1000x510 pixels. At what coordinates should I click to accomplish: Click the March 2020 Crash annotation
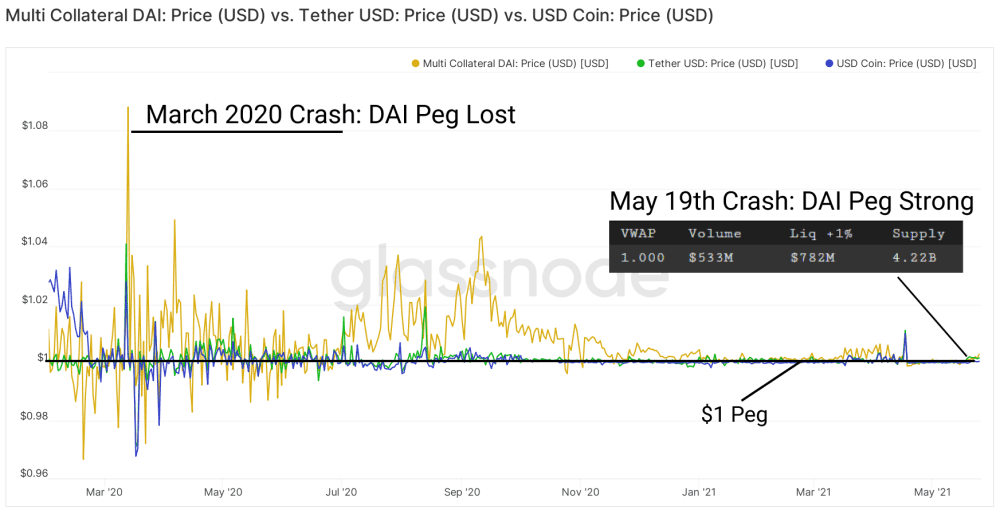point(330,115)
